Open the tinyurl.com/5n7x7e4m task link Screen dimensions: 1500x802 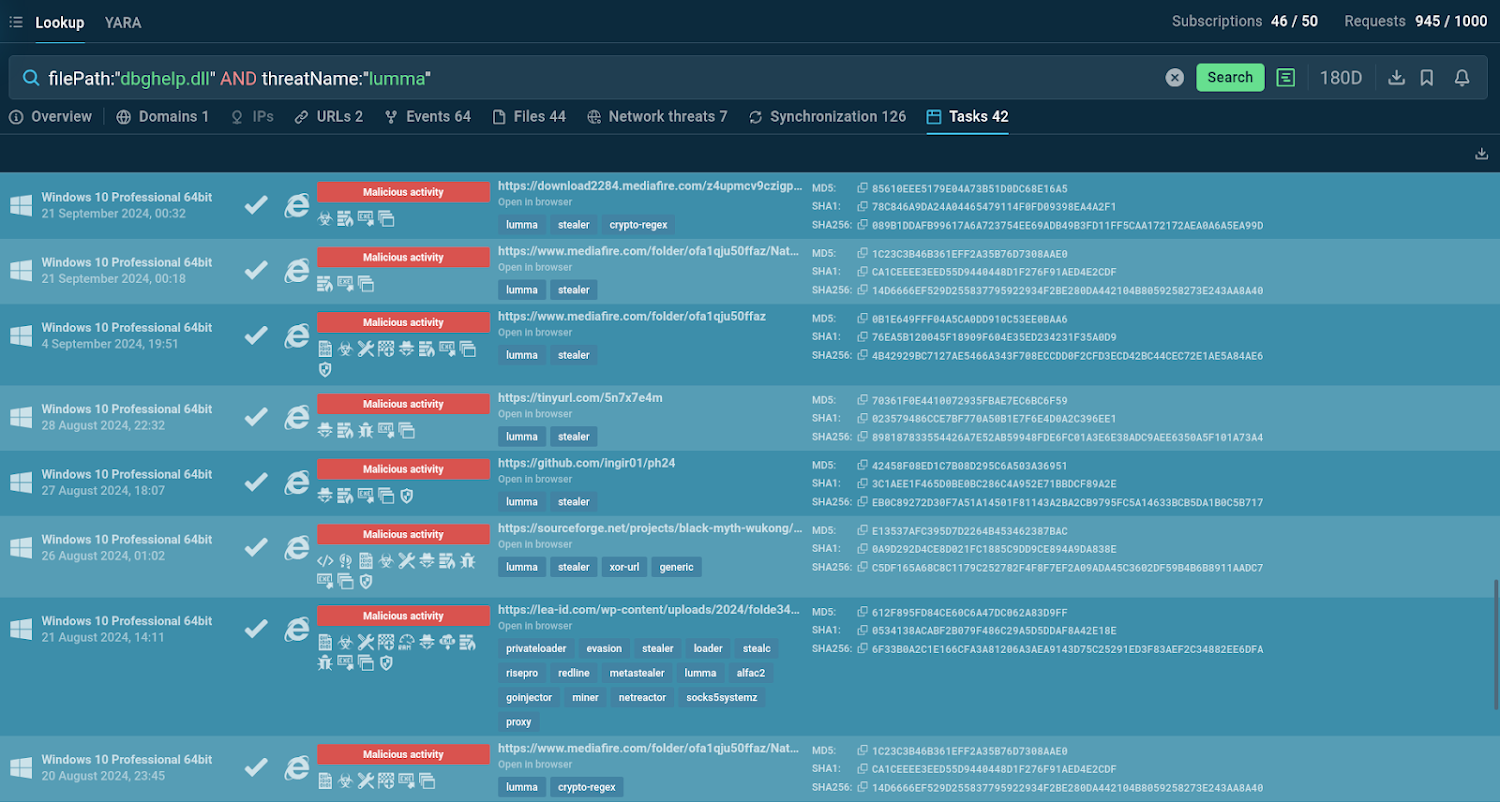580,398
